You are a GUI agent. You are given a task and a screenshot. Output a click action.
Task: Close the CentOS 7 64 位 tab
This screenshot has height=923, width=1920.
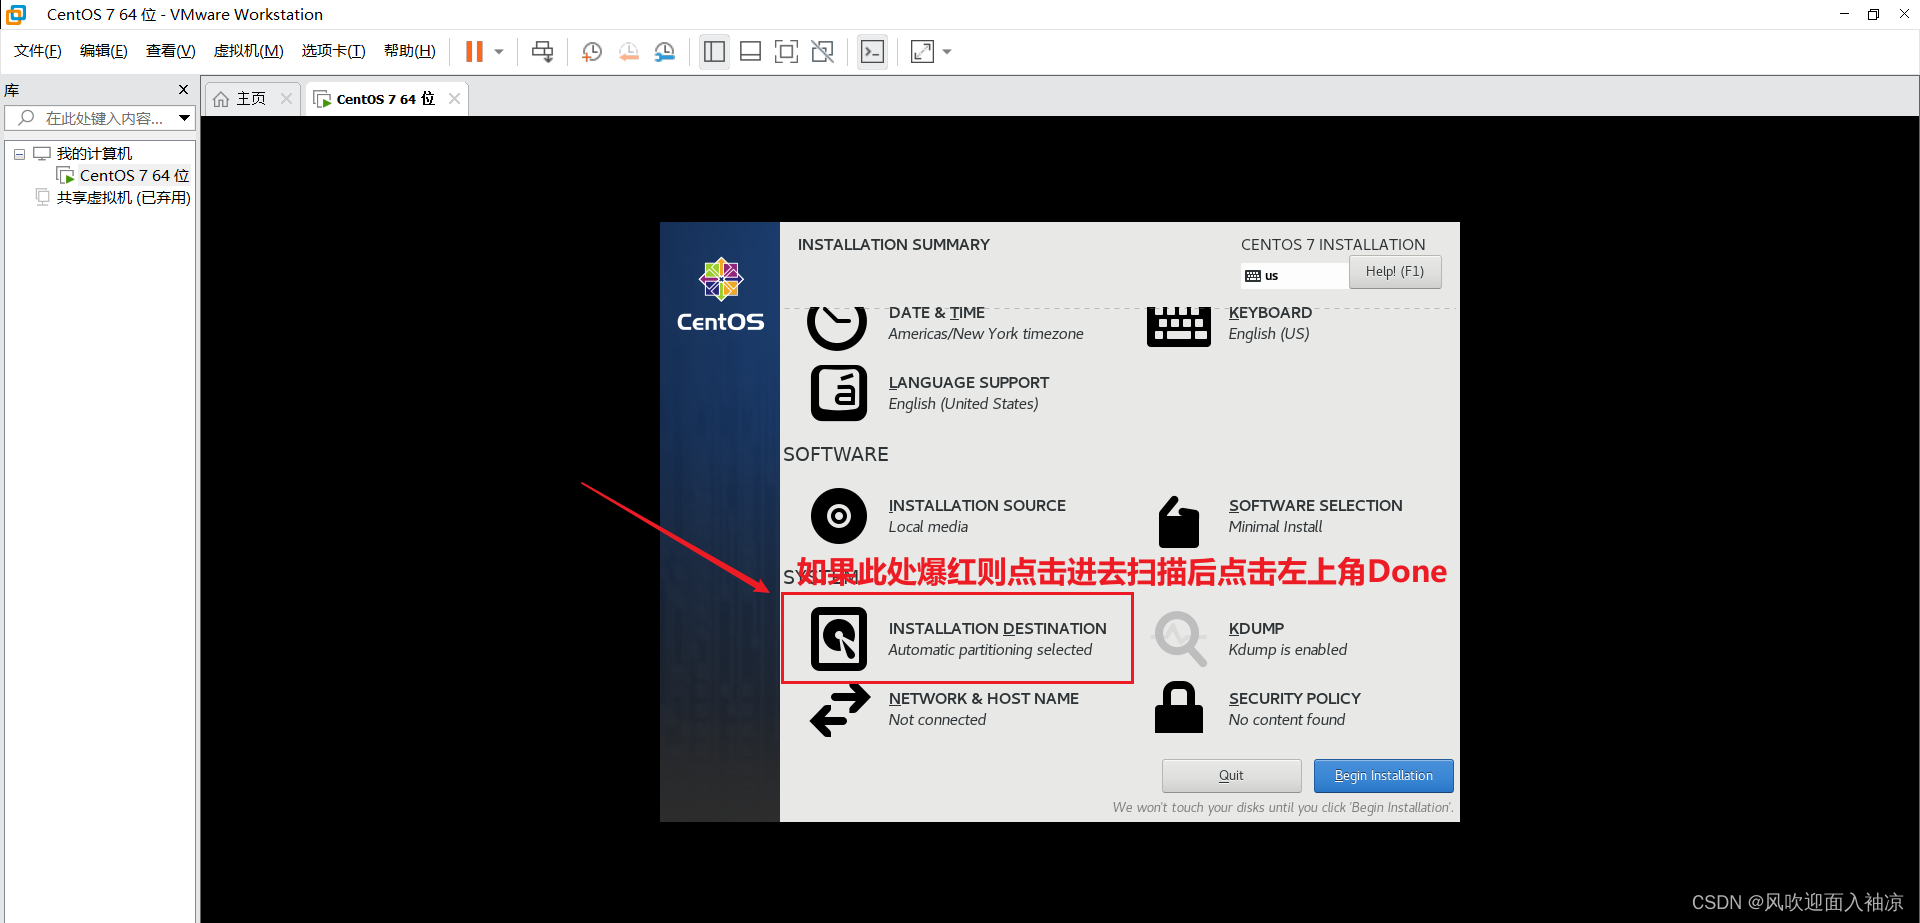pyautogui.click(x=455, y=98)
